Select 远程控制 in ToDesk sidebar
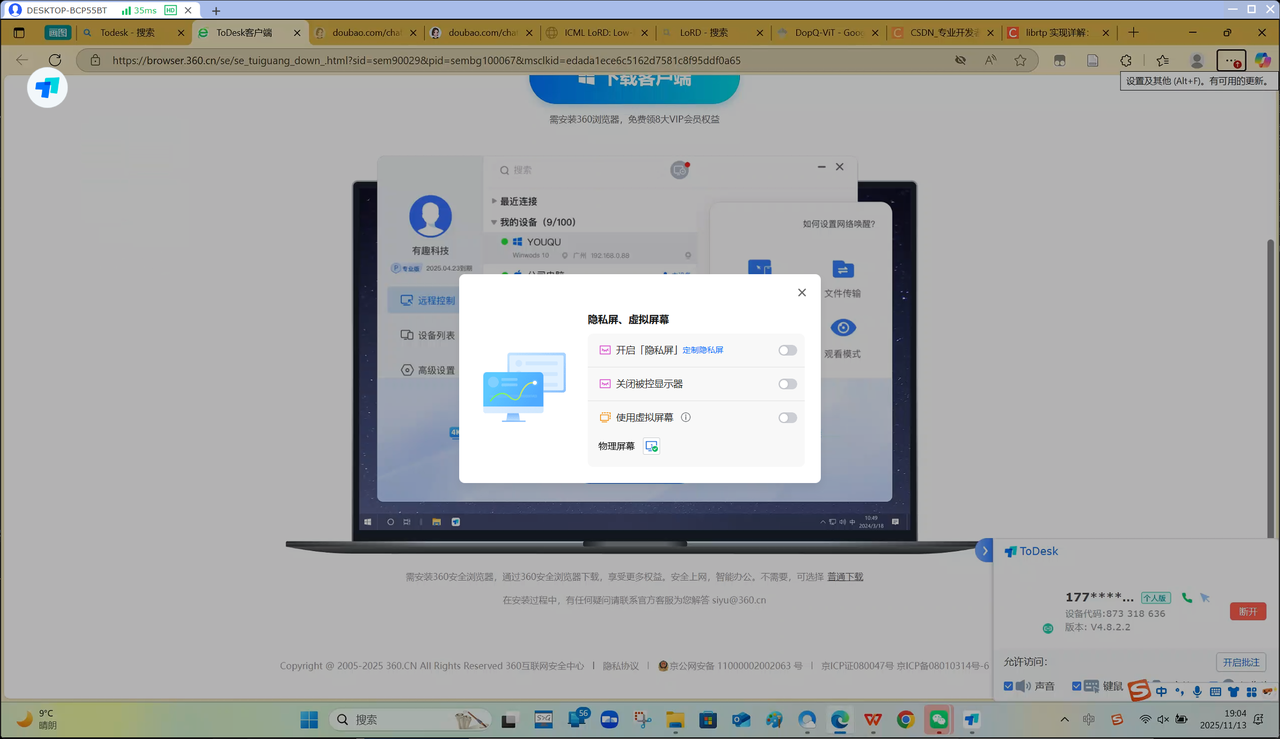This screenshot has height=739, width=1280. (426, 300)
